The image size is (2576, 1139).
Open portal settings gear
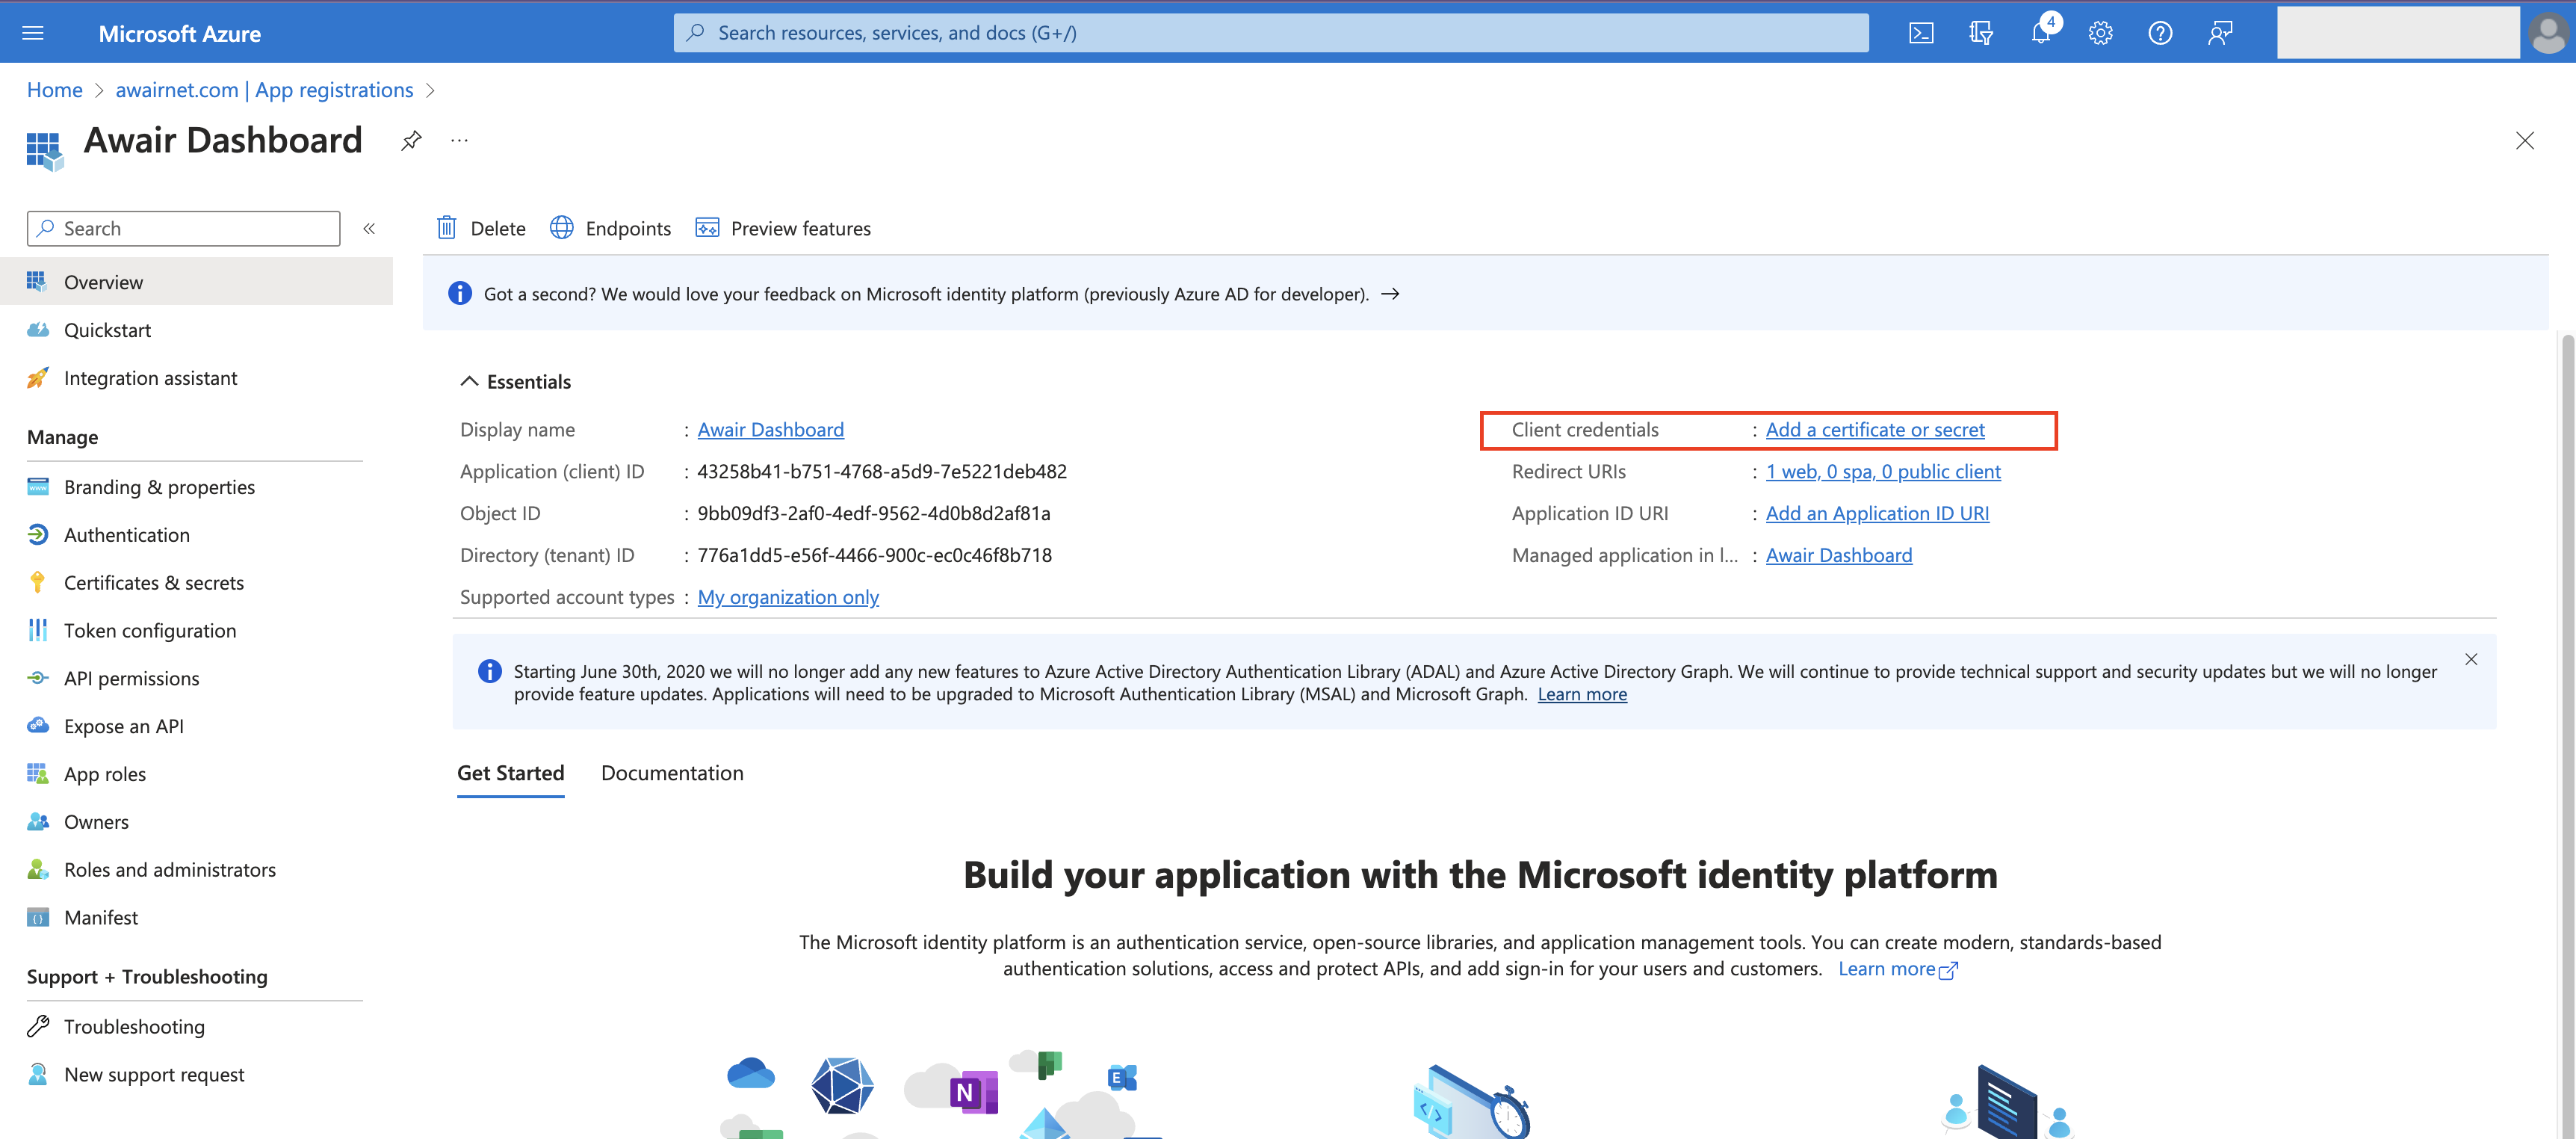click(2100, 33)
